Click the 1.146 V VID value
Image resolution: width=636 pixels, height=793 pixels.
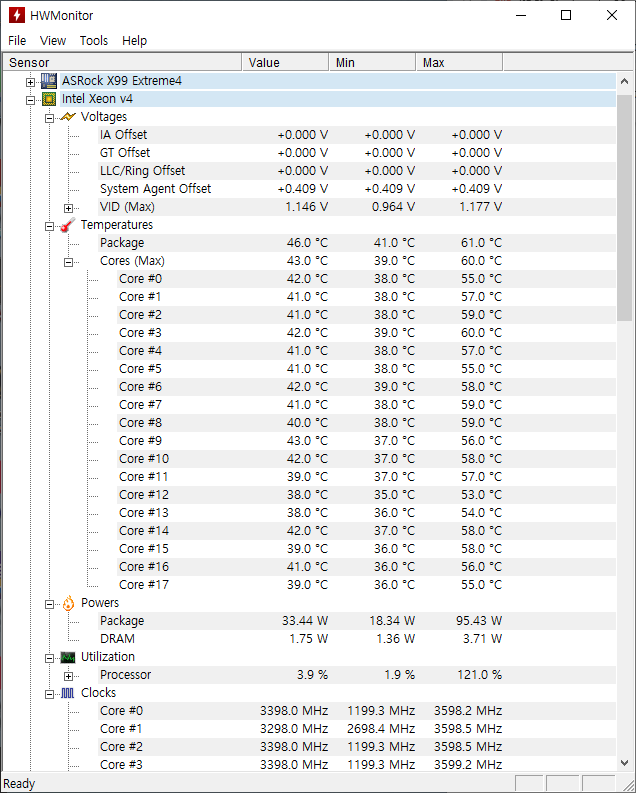point(306,207)
